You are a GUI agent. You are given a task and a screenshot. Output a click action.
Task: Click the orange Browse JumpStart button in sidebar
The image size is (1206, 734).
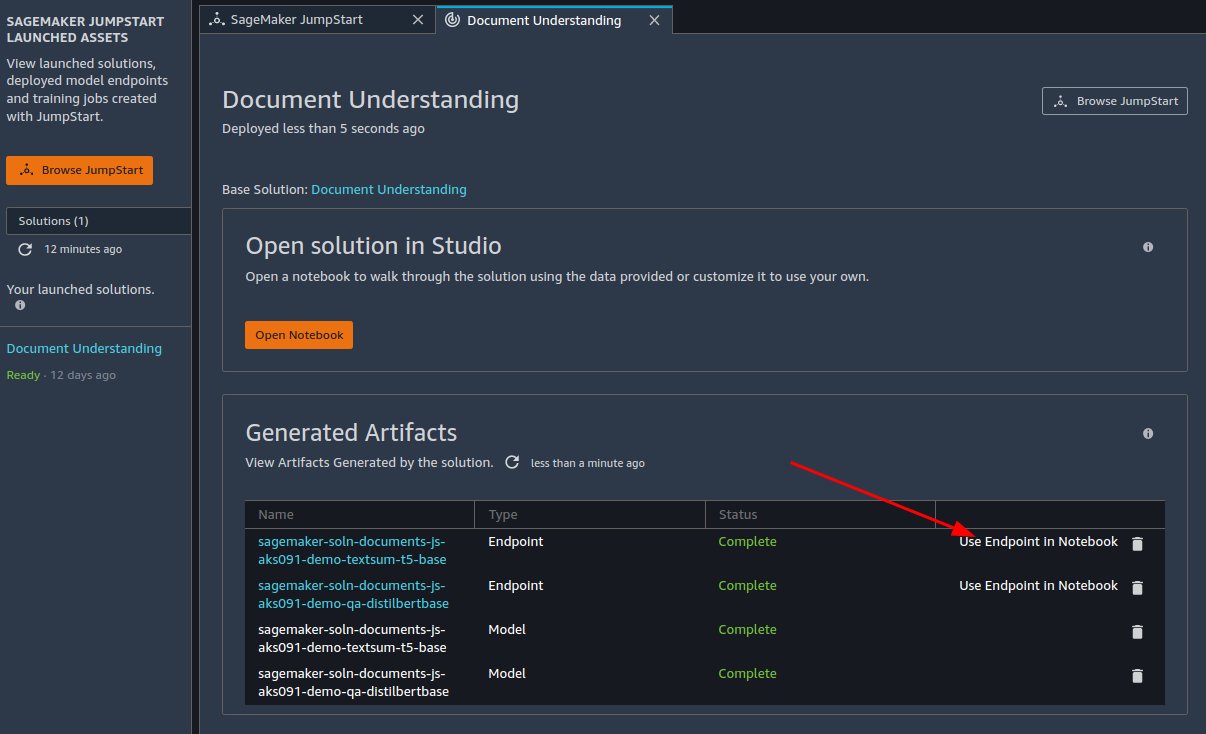pyautogui.click(x=79, y=170)
